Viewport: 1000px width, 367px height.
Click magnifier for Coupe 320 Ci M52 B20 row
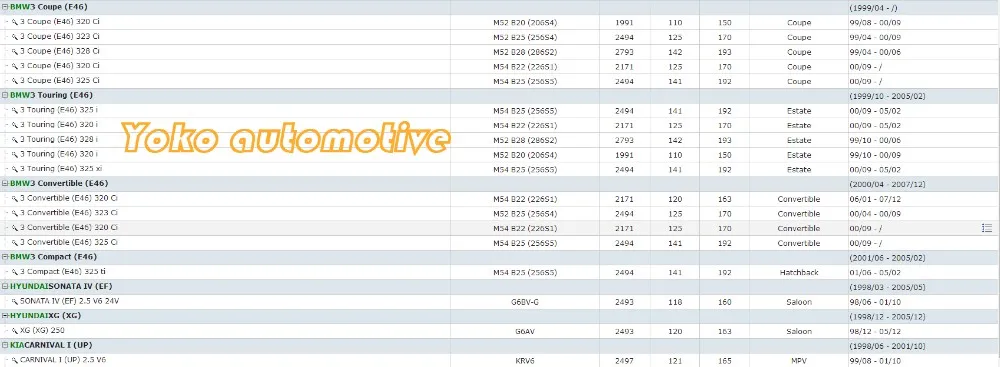(x=15, y=22)
